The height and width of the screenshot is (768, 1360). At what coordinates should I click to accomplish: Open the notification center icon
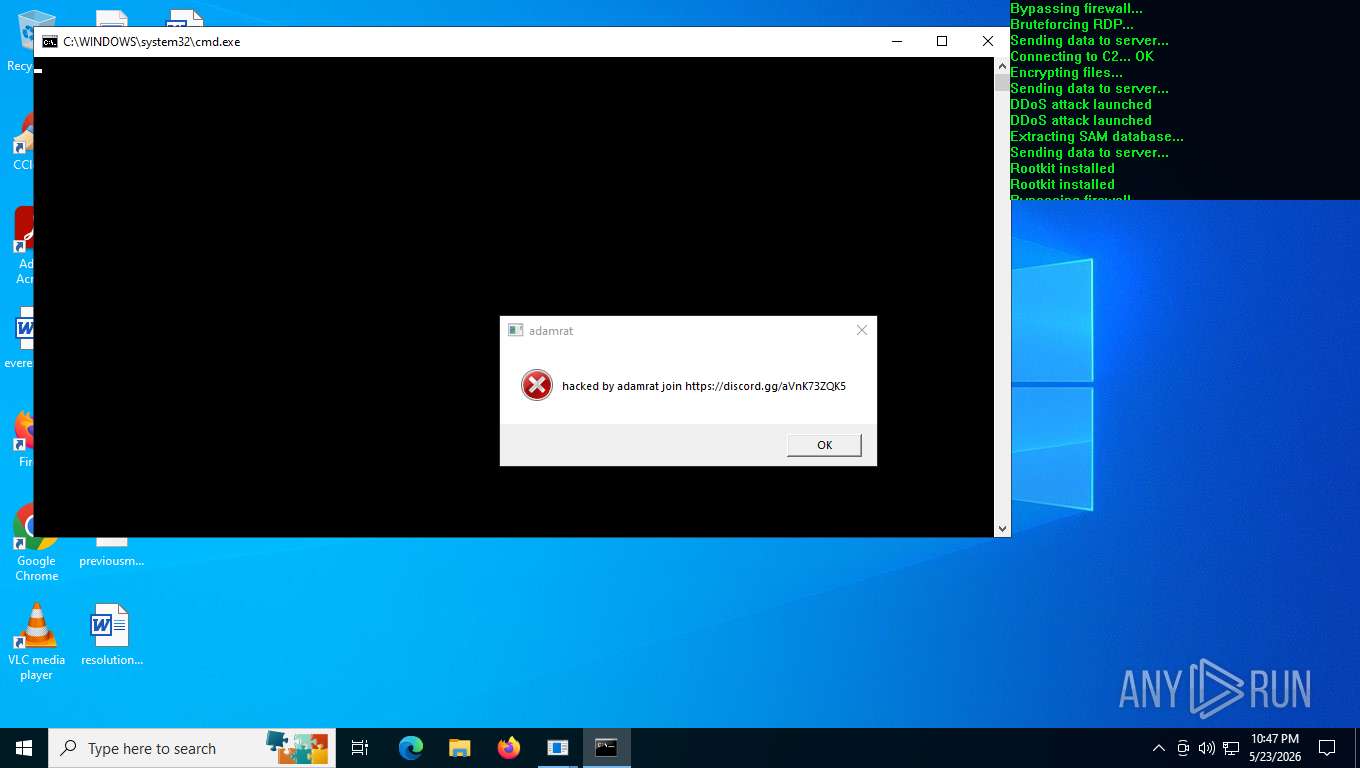click(x=1327, y=748)
